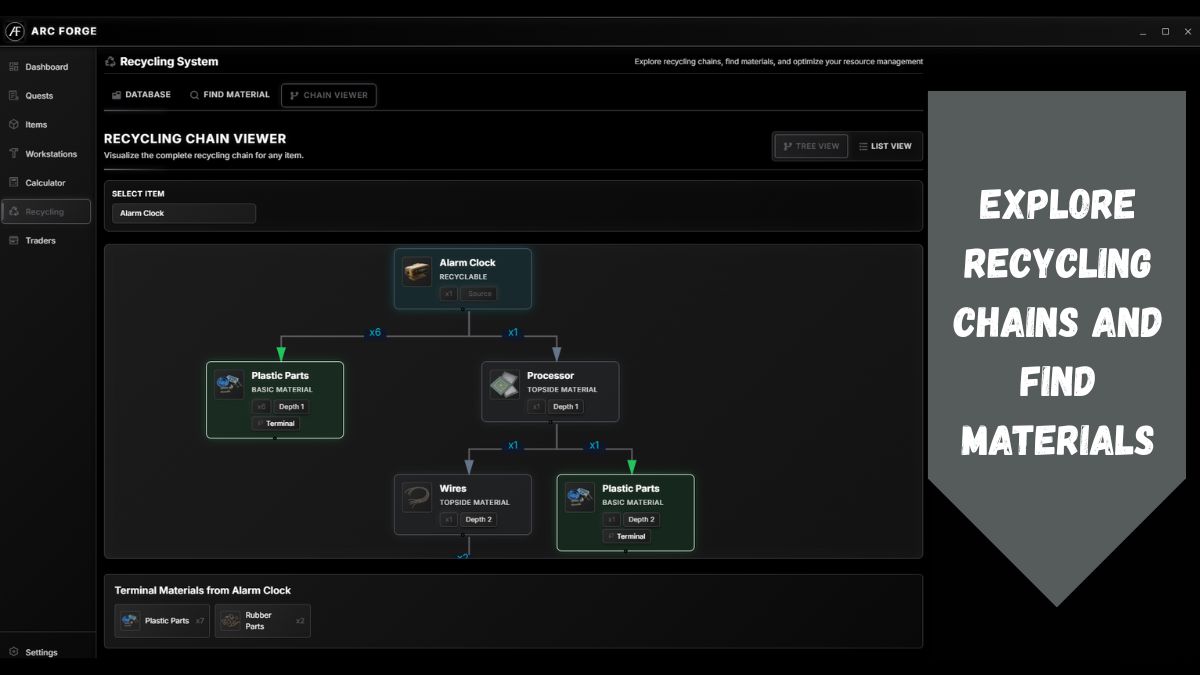The width and height of the screenshot is (1200, 675).
Task: Click Terminal badge on Plastic Parts Depth 2
Action: coord(627,537)
